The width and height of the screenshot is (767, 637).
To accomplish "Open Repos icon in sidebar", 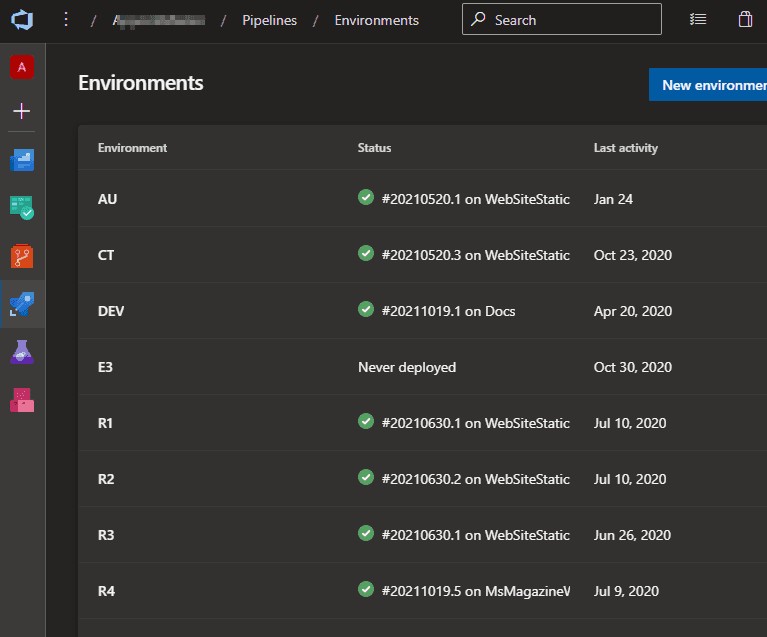I will click(x=22, y=256).
